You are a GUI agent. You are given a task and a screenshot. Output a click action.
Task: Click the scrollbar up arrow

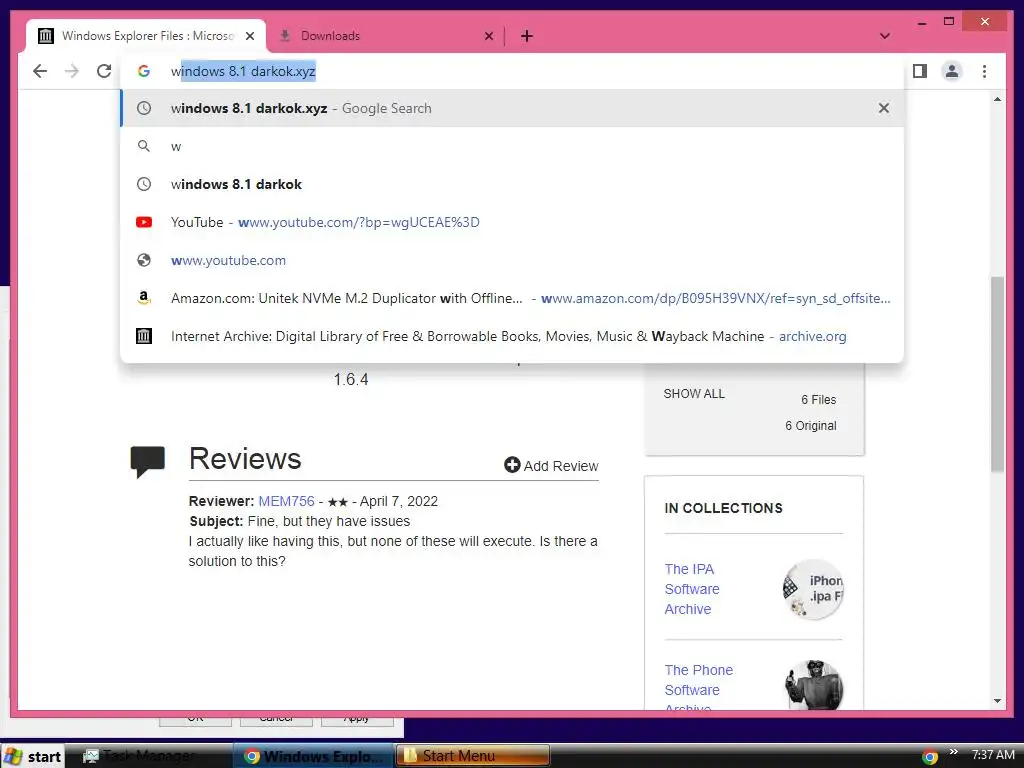click(x=997, y=99)
